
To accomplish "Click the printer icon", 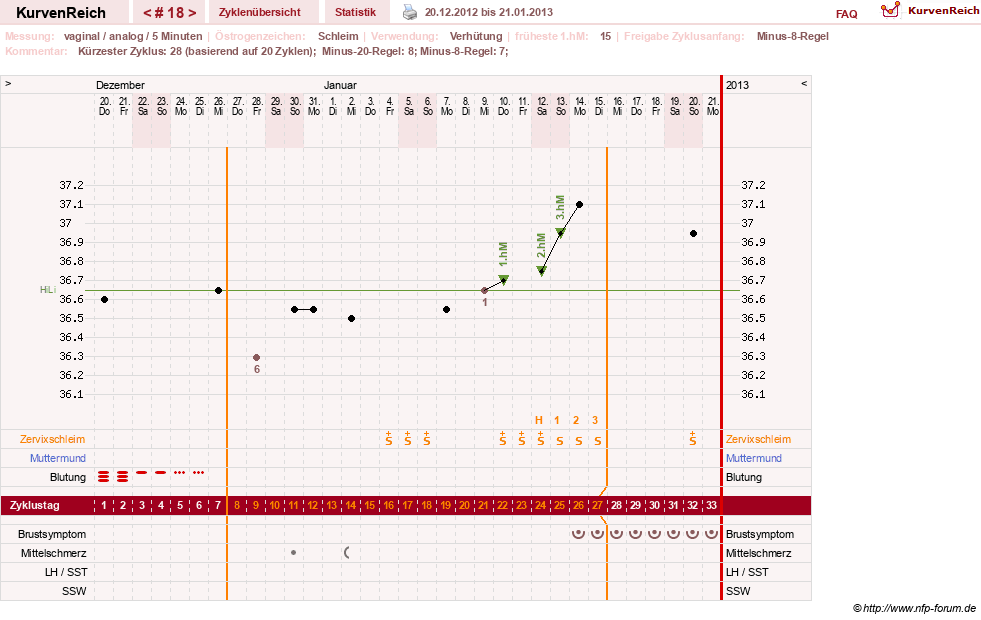I will (409, 12).
